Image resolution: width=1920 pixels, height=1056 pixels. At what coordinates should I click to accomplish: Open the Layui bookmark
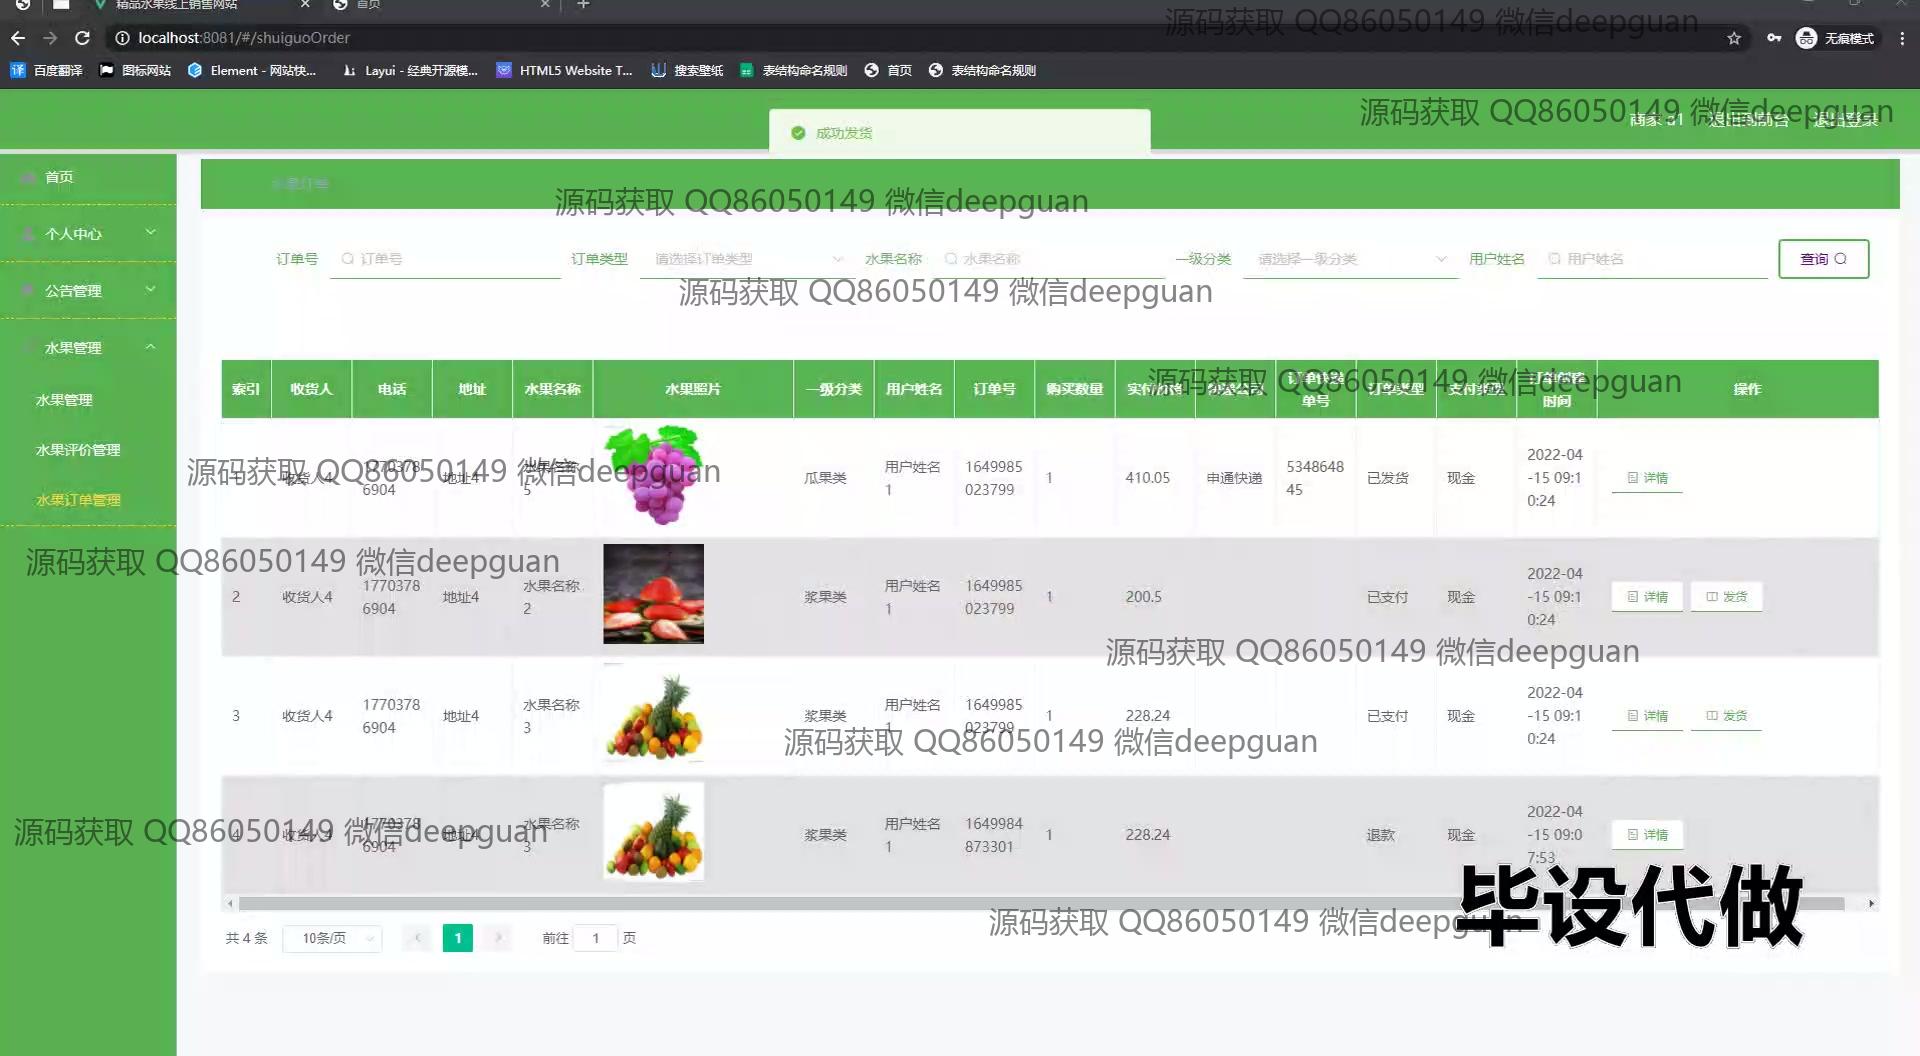point(410,70)
